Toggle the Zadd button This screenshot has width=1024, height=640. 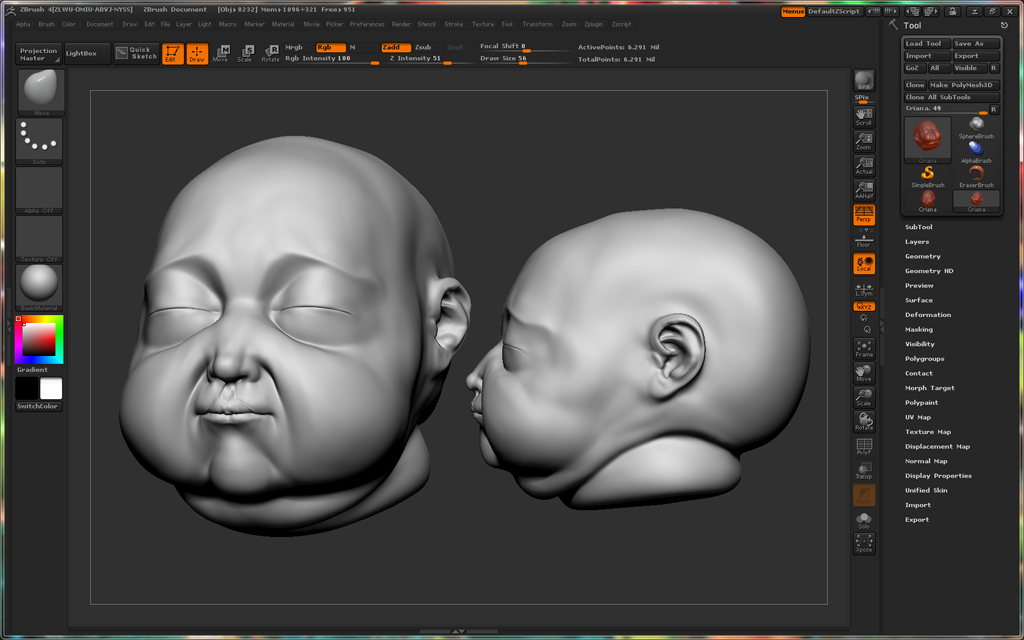[x=396, y=47]
